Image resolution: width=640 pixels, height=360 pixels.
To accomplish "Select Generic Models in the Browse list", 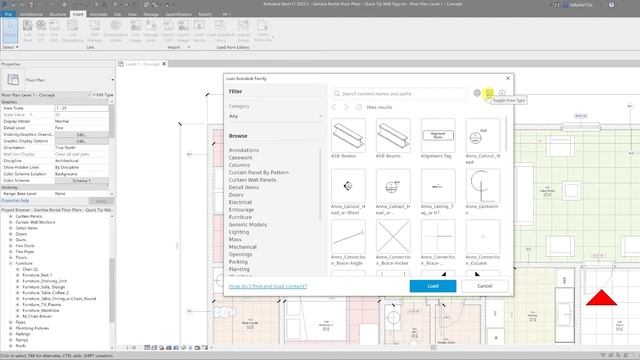I will (x=247, y=224).
